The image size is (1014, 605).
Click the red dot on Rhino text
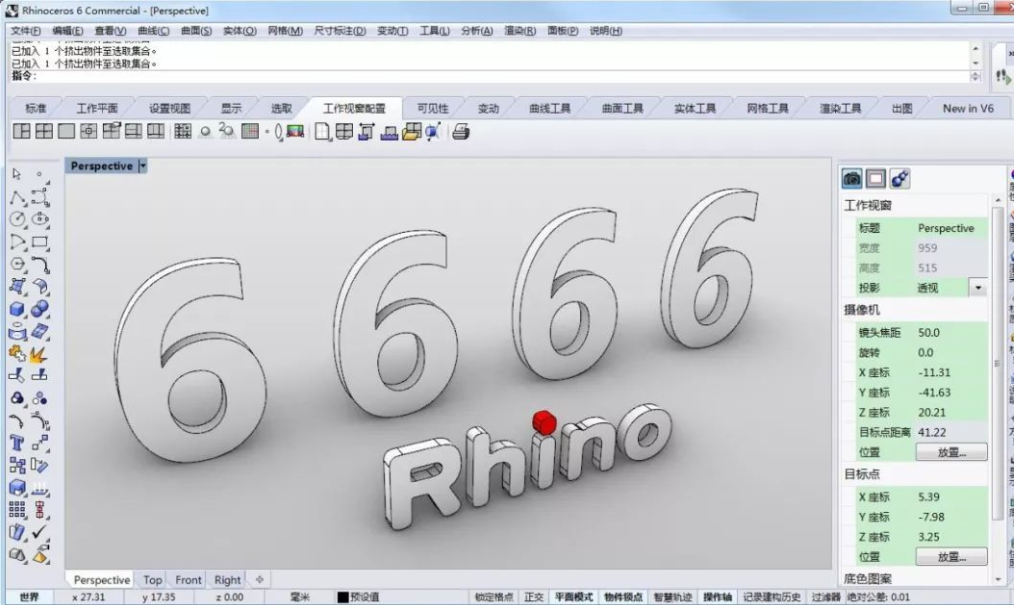coord(544,422)
